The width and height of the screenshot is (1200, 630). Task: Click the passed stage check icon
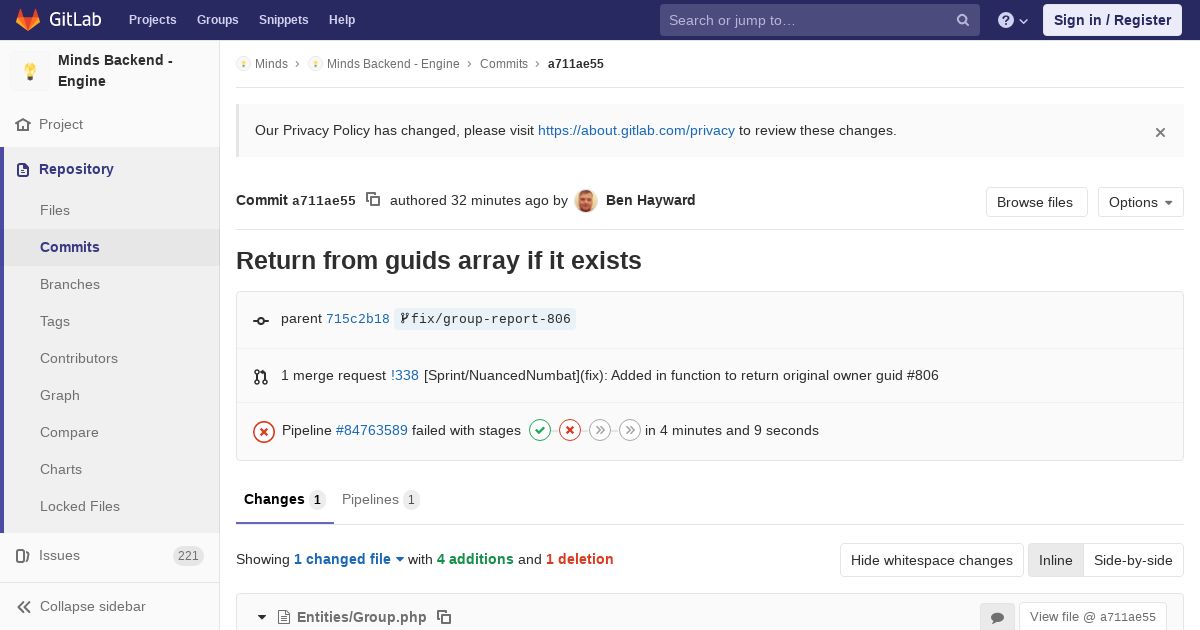pyautogui.click(x=540, y=430)
